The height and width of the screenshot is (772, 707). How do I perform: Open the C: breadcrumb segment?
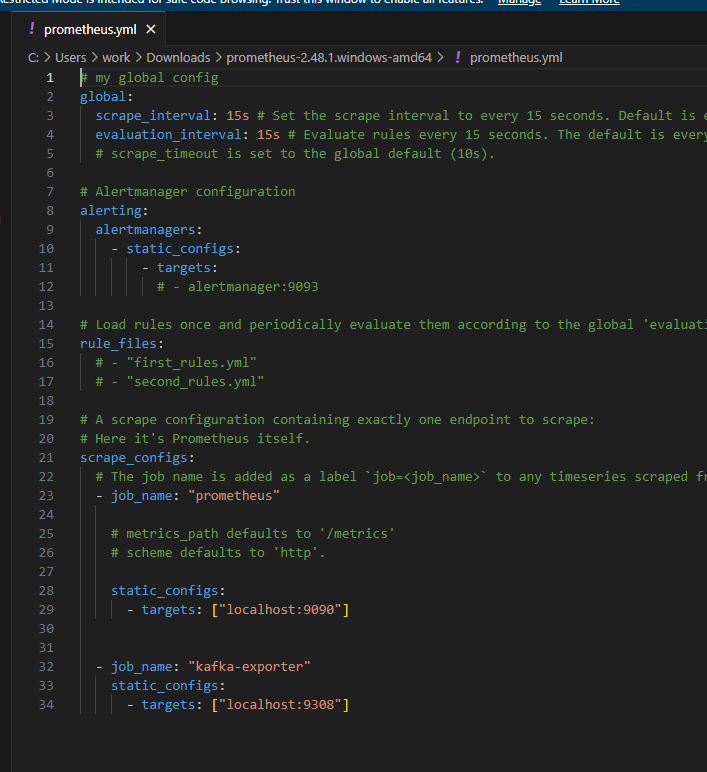point(33,58)
